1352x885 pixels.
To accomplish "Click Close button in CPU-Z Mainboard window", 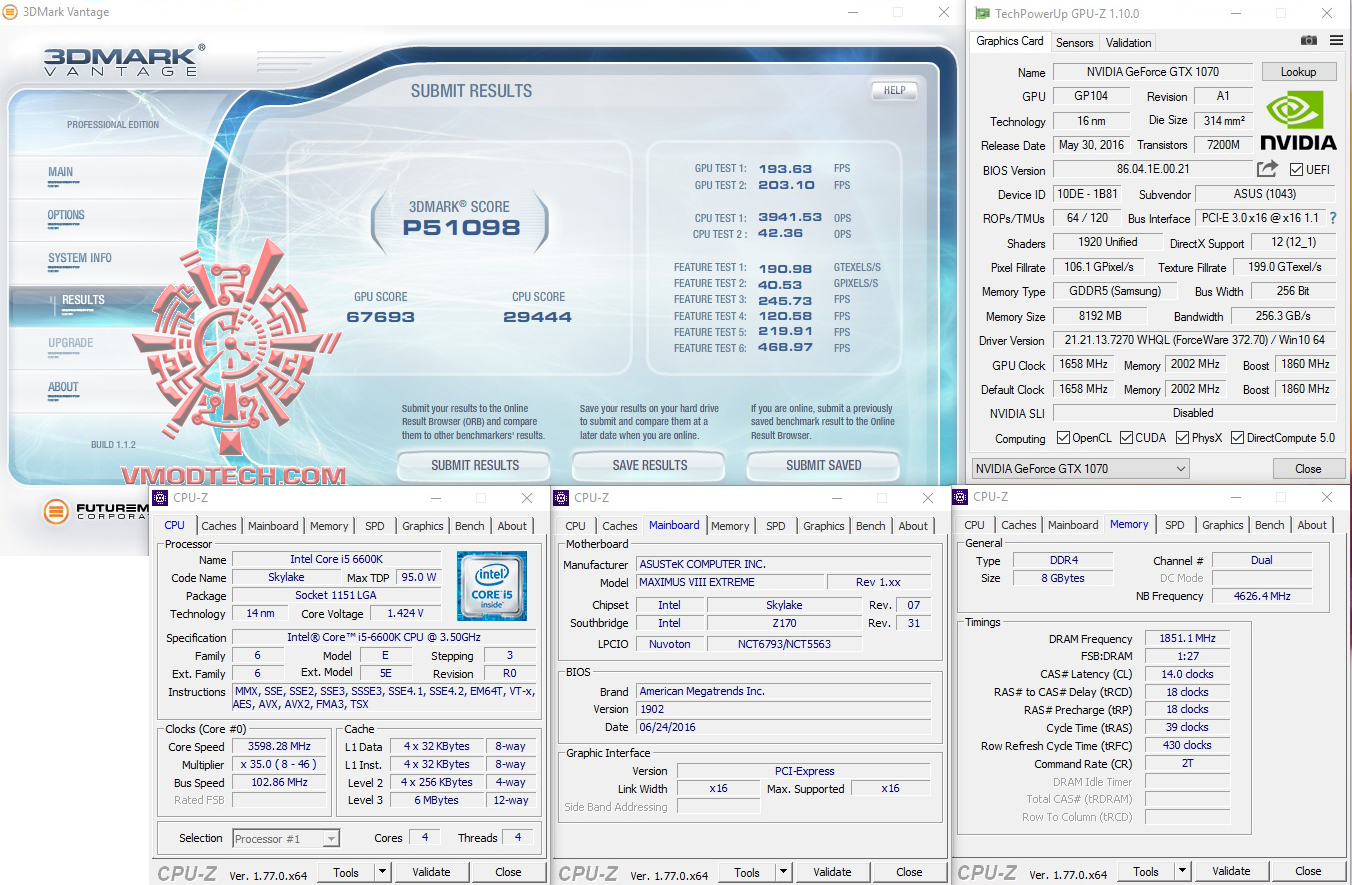I will coord(909,872).
